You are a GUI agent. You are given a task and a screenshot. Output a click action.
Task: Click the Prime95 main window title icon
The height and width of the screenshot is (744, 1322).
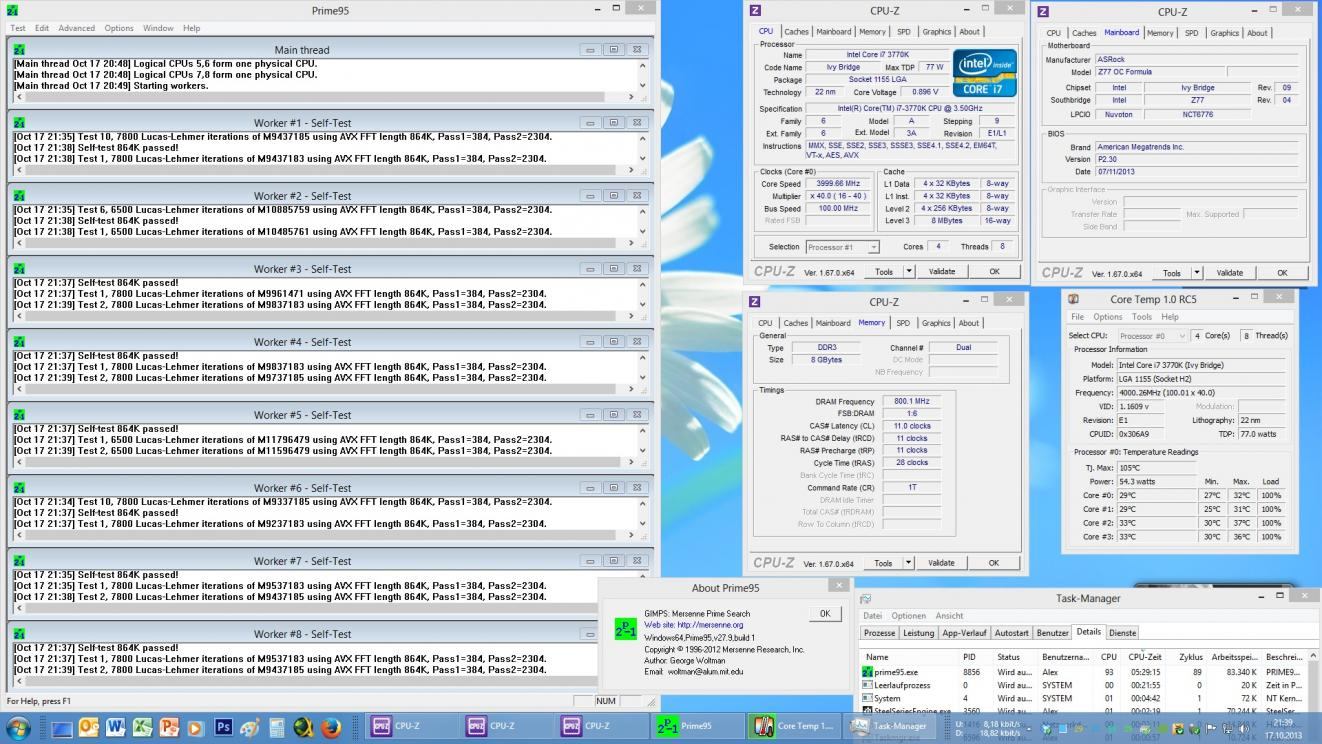[x=13, y=10]
